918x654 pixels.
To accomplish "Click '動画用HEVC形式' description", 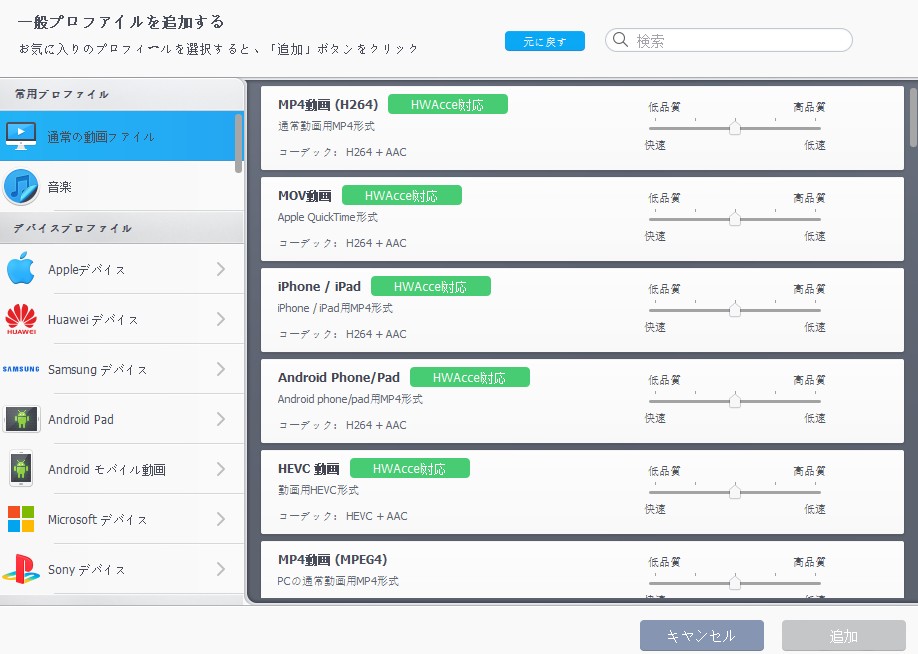I will pos(318,489).
